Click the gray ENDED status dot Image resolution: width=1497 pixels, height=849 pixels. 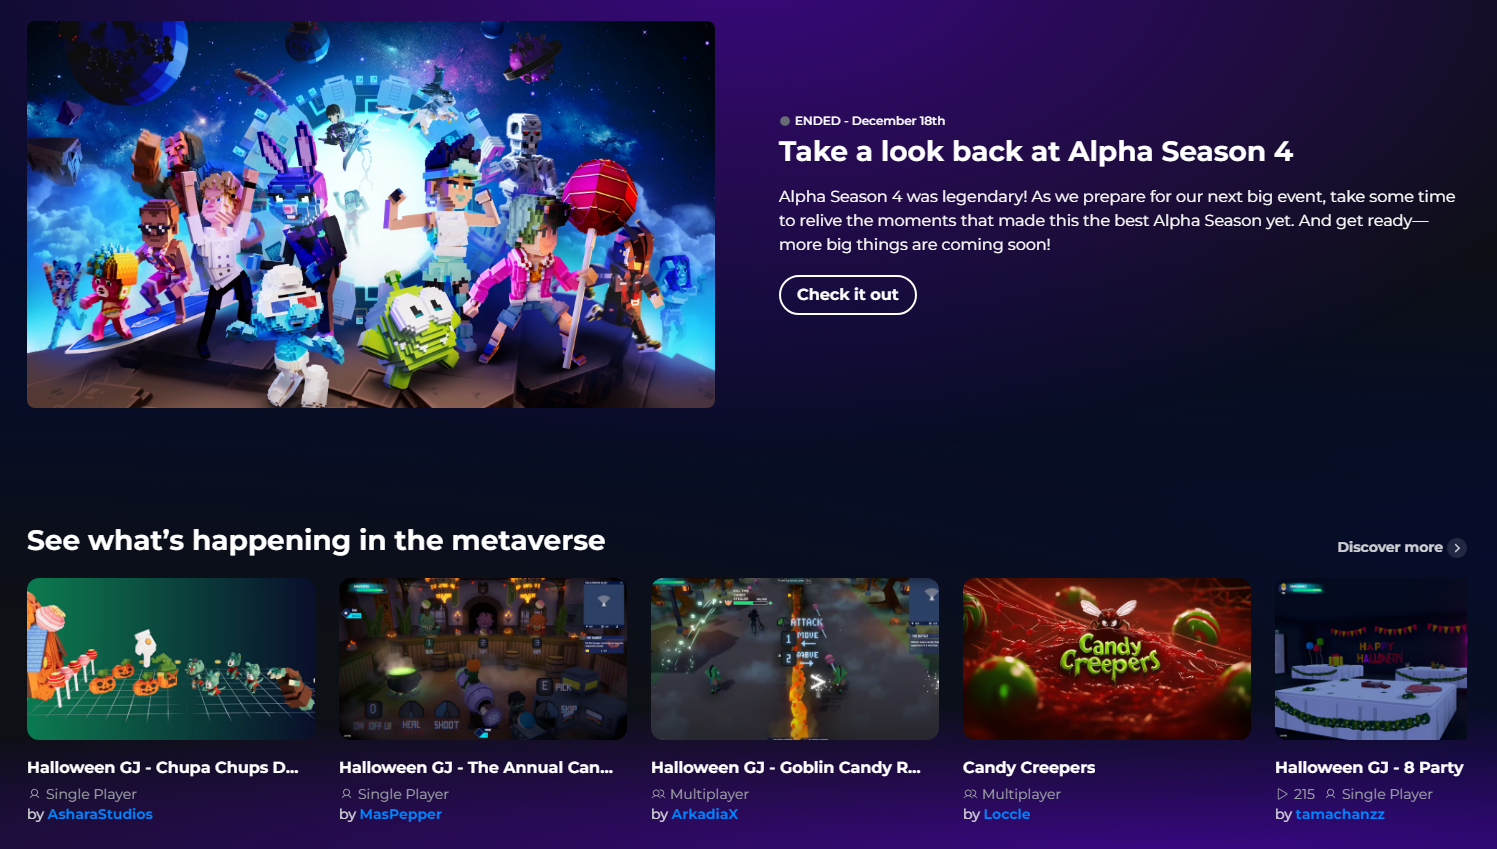pyautogui.click(x=785, y=121)
